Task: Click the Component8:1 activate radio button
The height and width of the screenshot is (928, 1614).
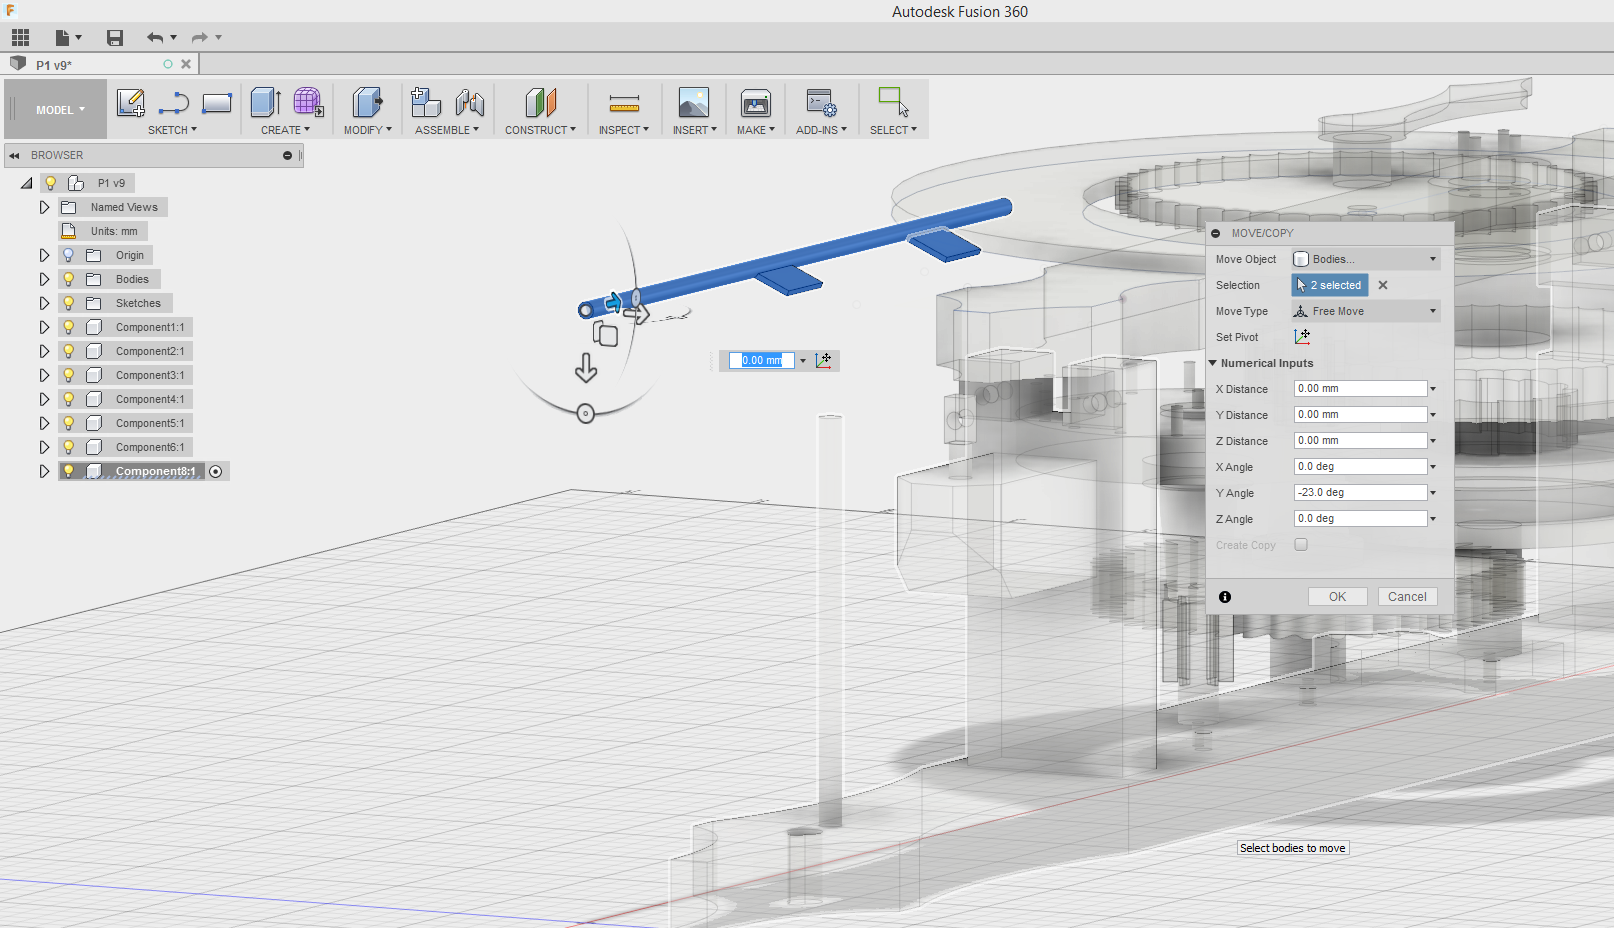Action: tap(216, 471)
